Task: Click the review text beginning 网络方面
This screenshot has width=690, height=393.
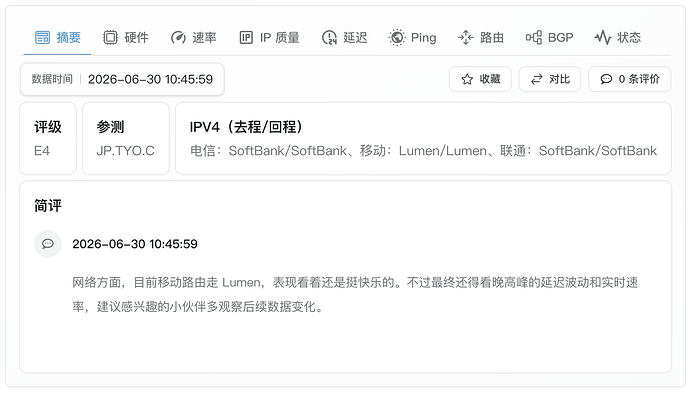Action: (x=355, y=294)
